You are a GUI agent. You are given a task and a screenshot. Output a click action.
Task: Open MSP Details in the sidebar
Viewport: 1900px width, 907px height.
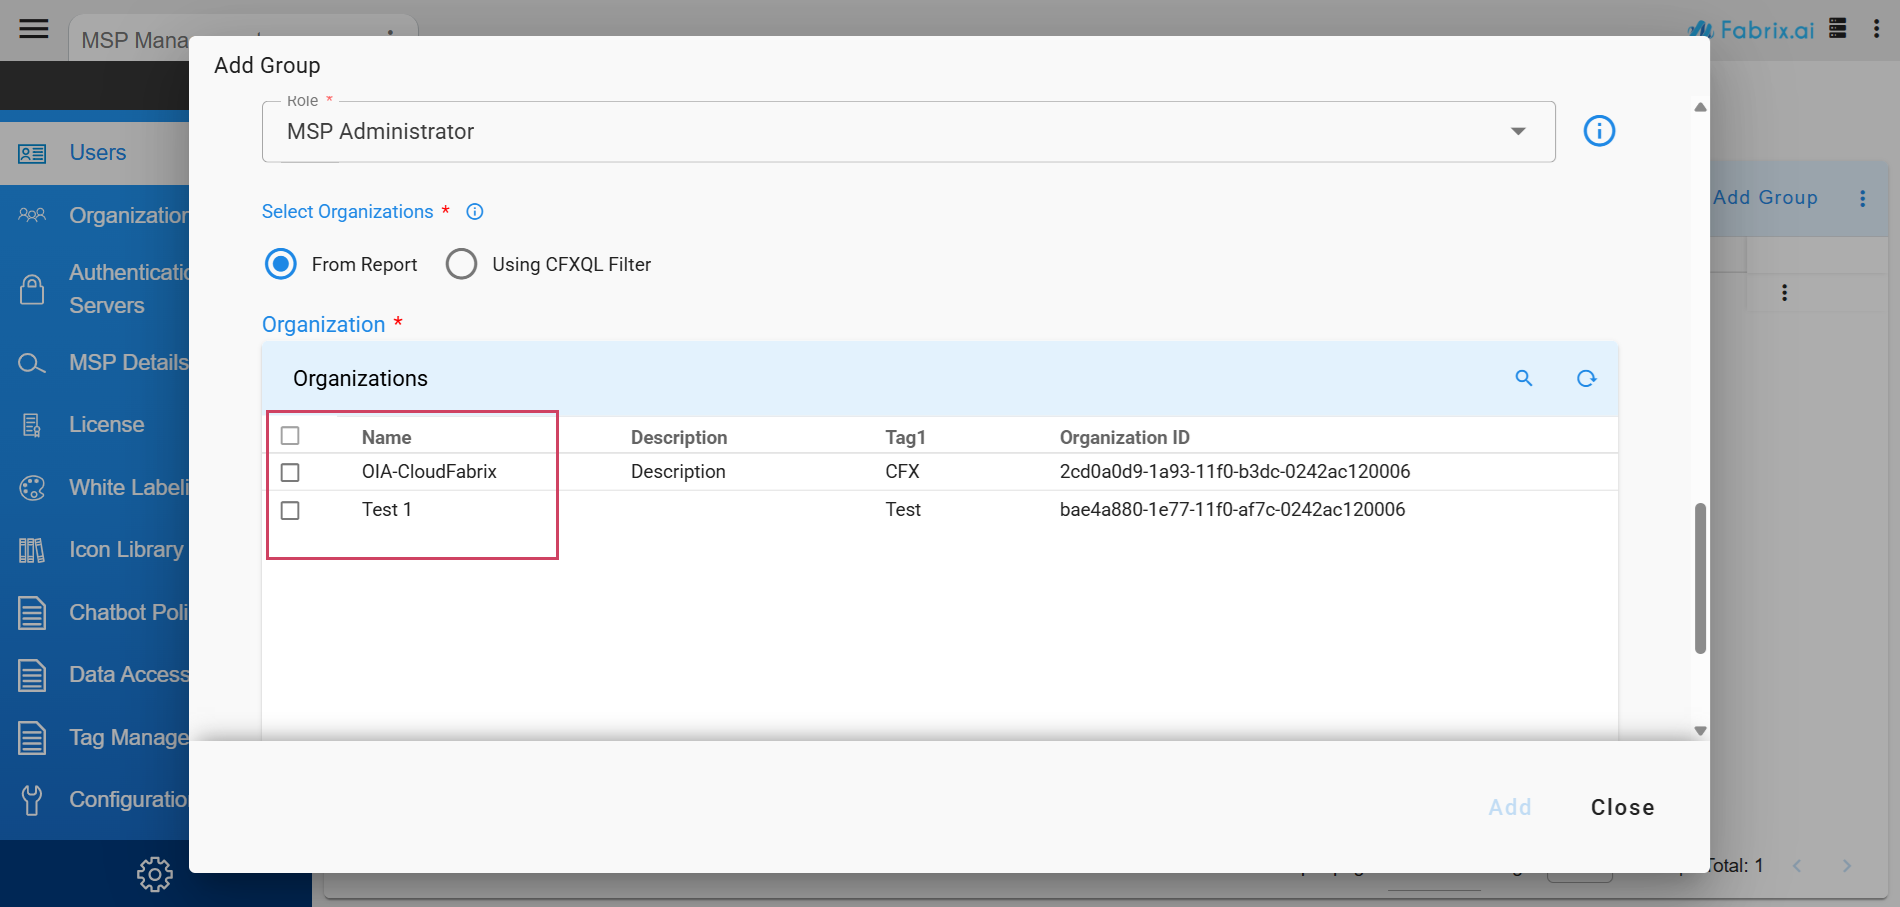pos(127,362)
